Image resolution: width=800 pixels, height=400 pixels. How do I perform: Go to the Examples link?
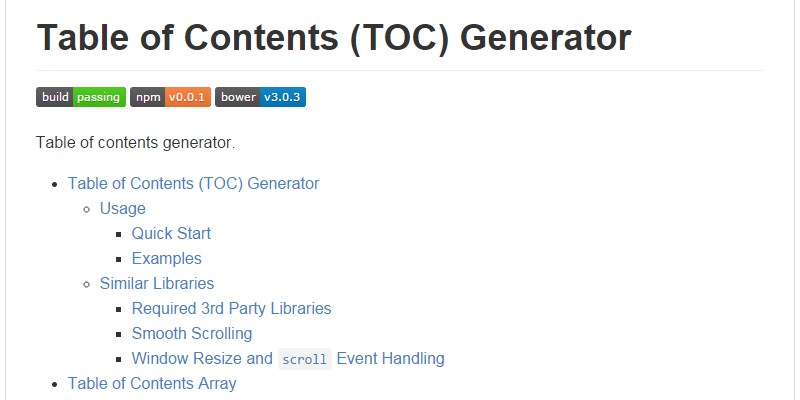(166, 258)
